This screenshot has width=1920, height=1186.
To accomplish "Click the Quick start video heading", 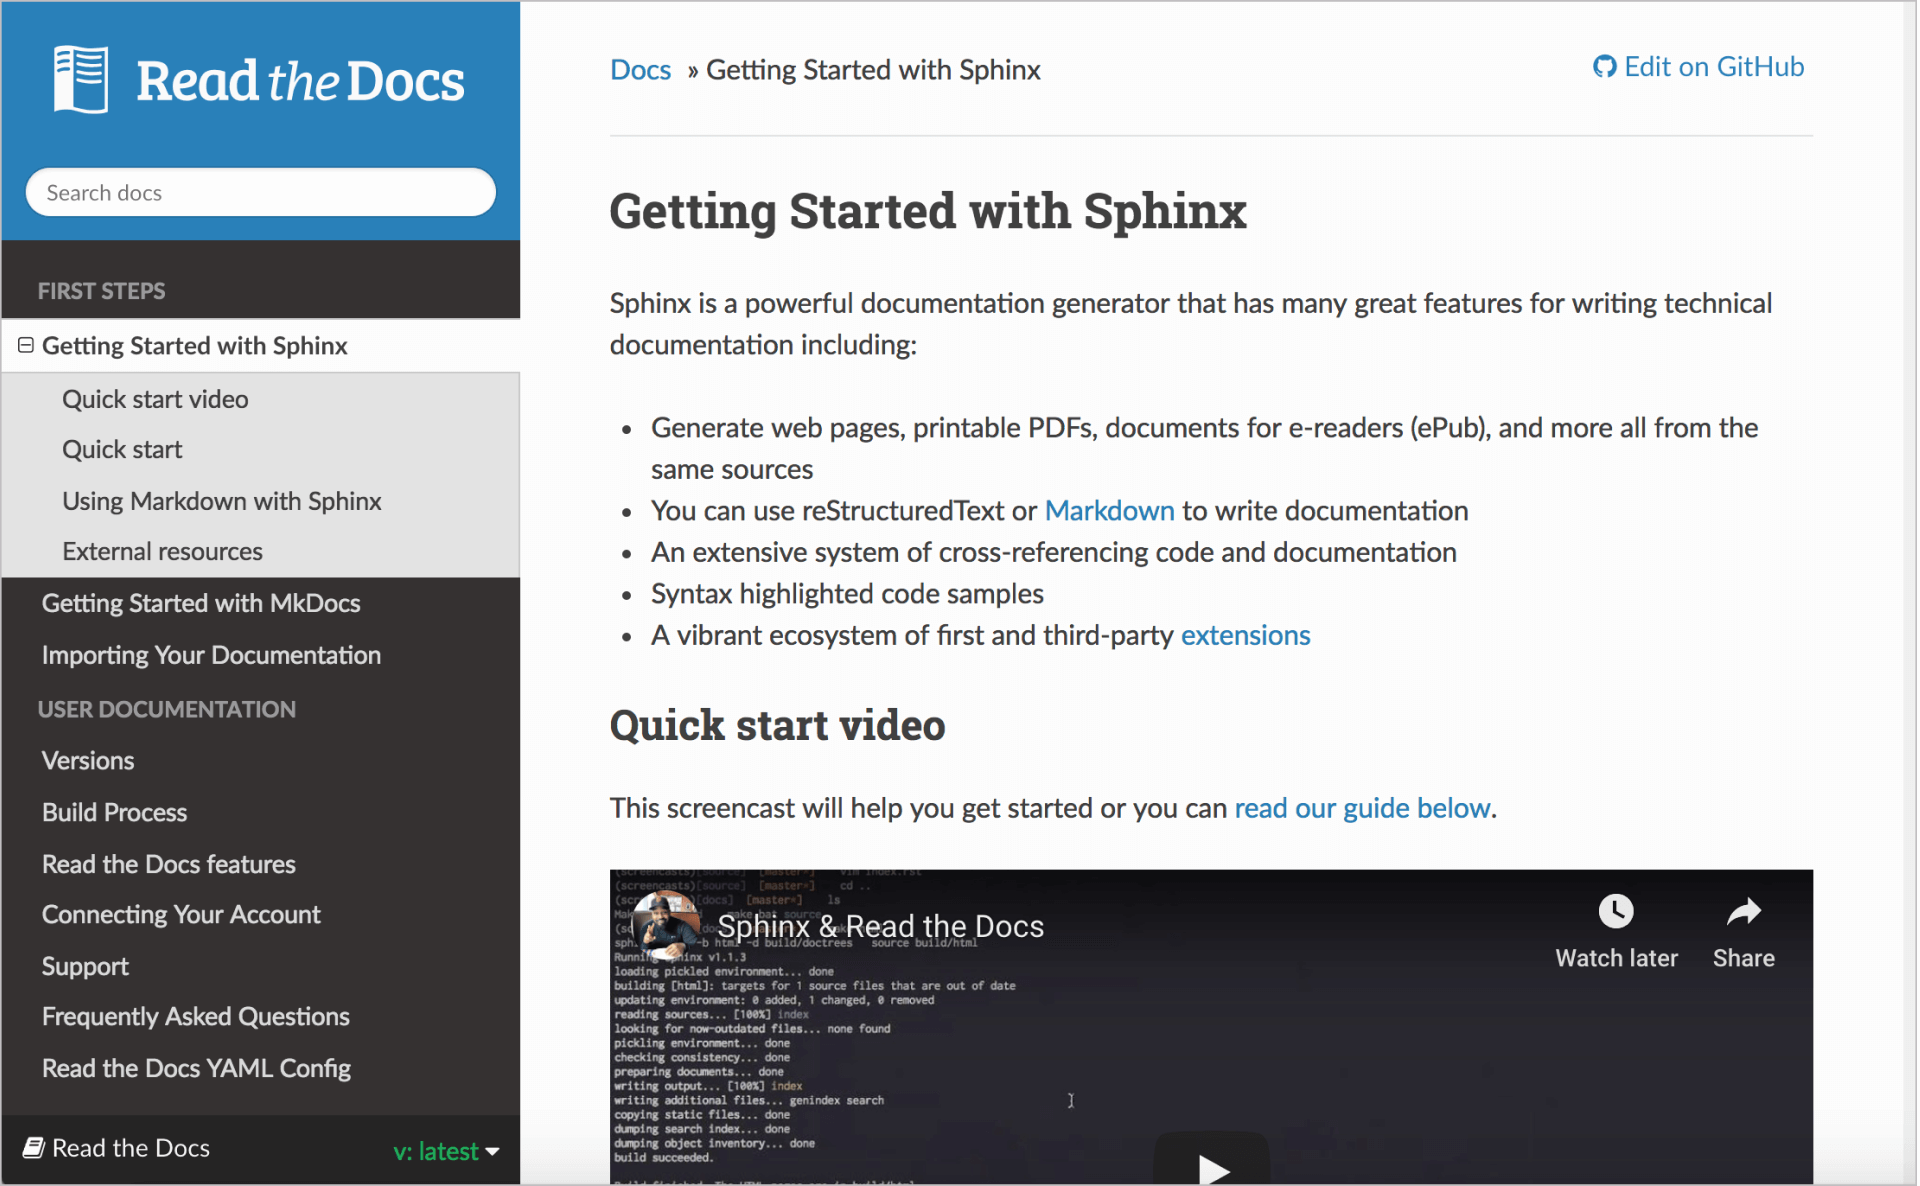I will click(x=777, y=725).
